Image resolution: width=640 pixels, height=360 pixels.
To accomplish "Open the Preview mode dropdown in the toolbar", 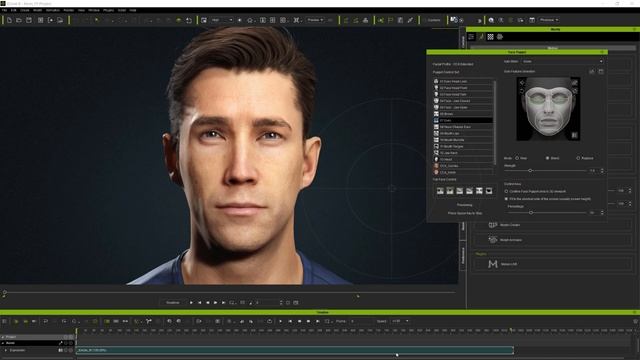I will [317, 20].
